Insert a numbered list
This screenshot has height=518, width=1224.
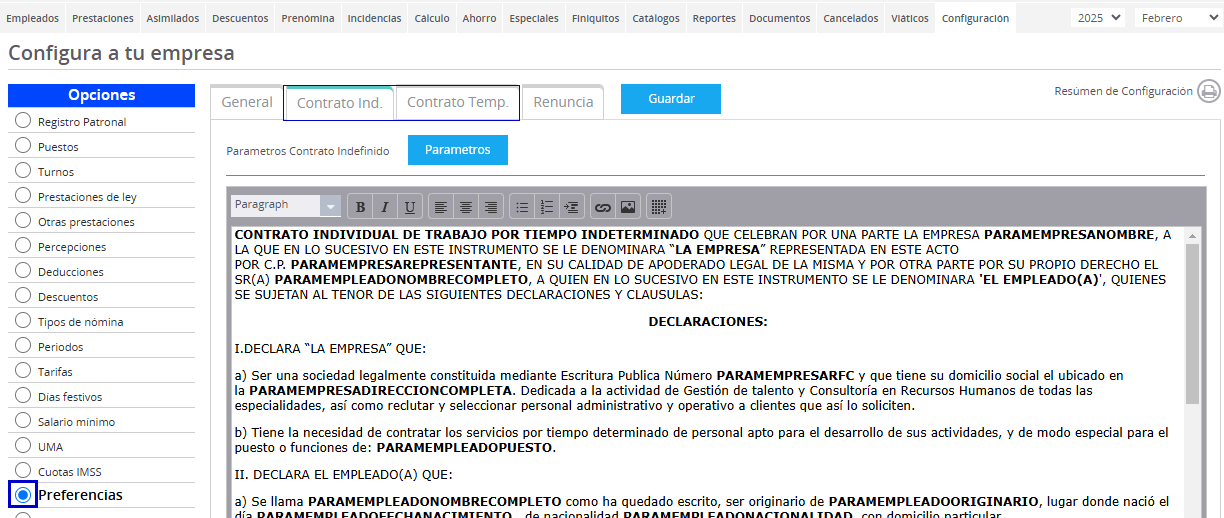(x=546, y=207)
